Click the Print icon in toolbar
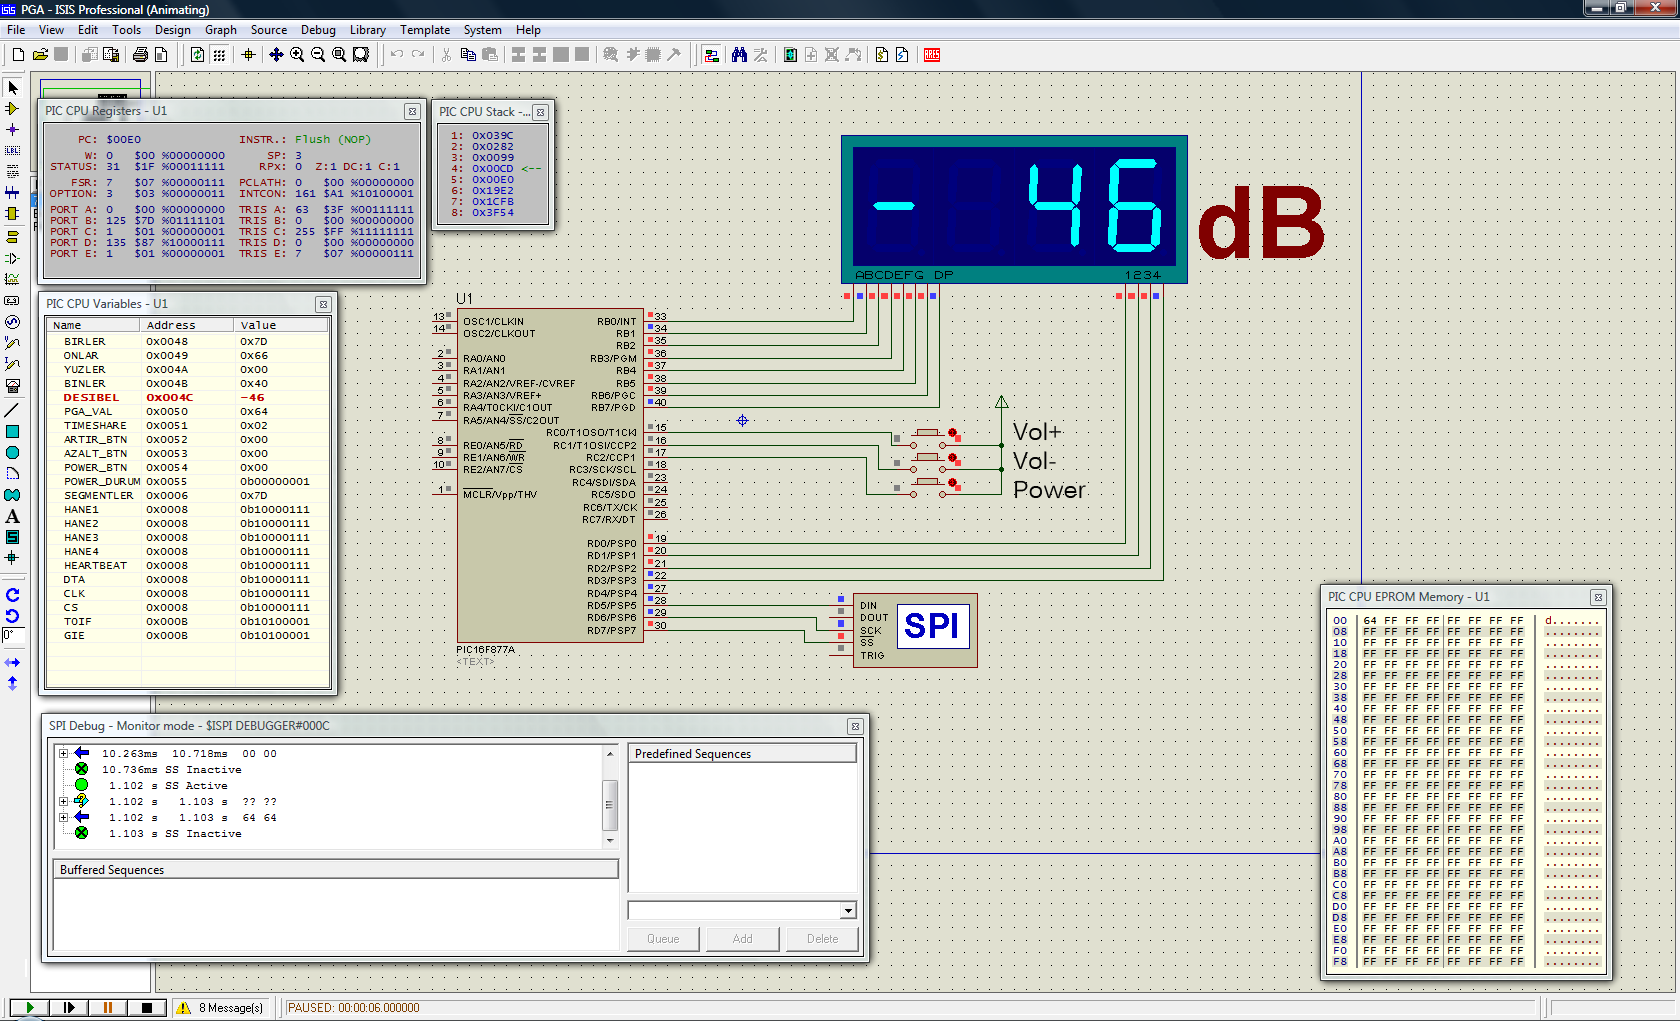This screenshot has height=1021, width=1680. coord(140,55)
